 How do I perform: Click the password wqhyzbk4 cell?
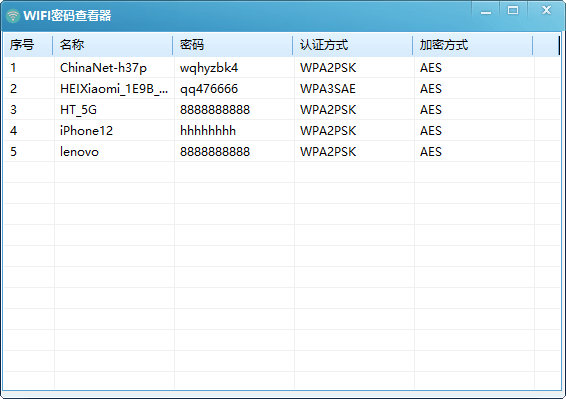(x=234, y=68)
